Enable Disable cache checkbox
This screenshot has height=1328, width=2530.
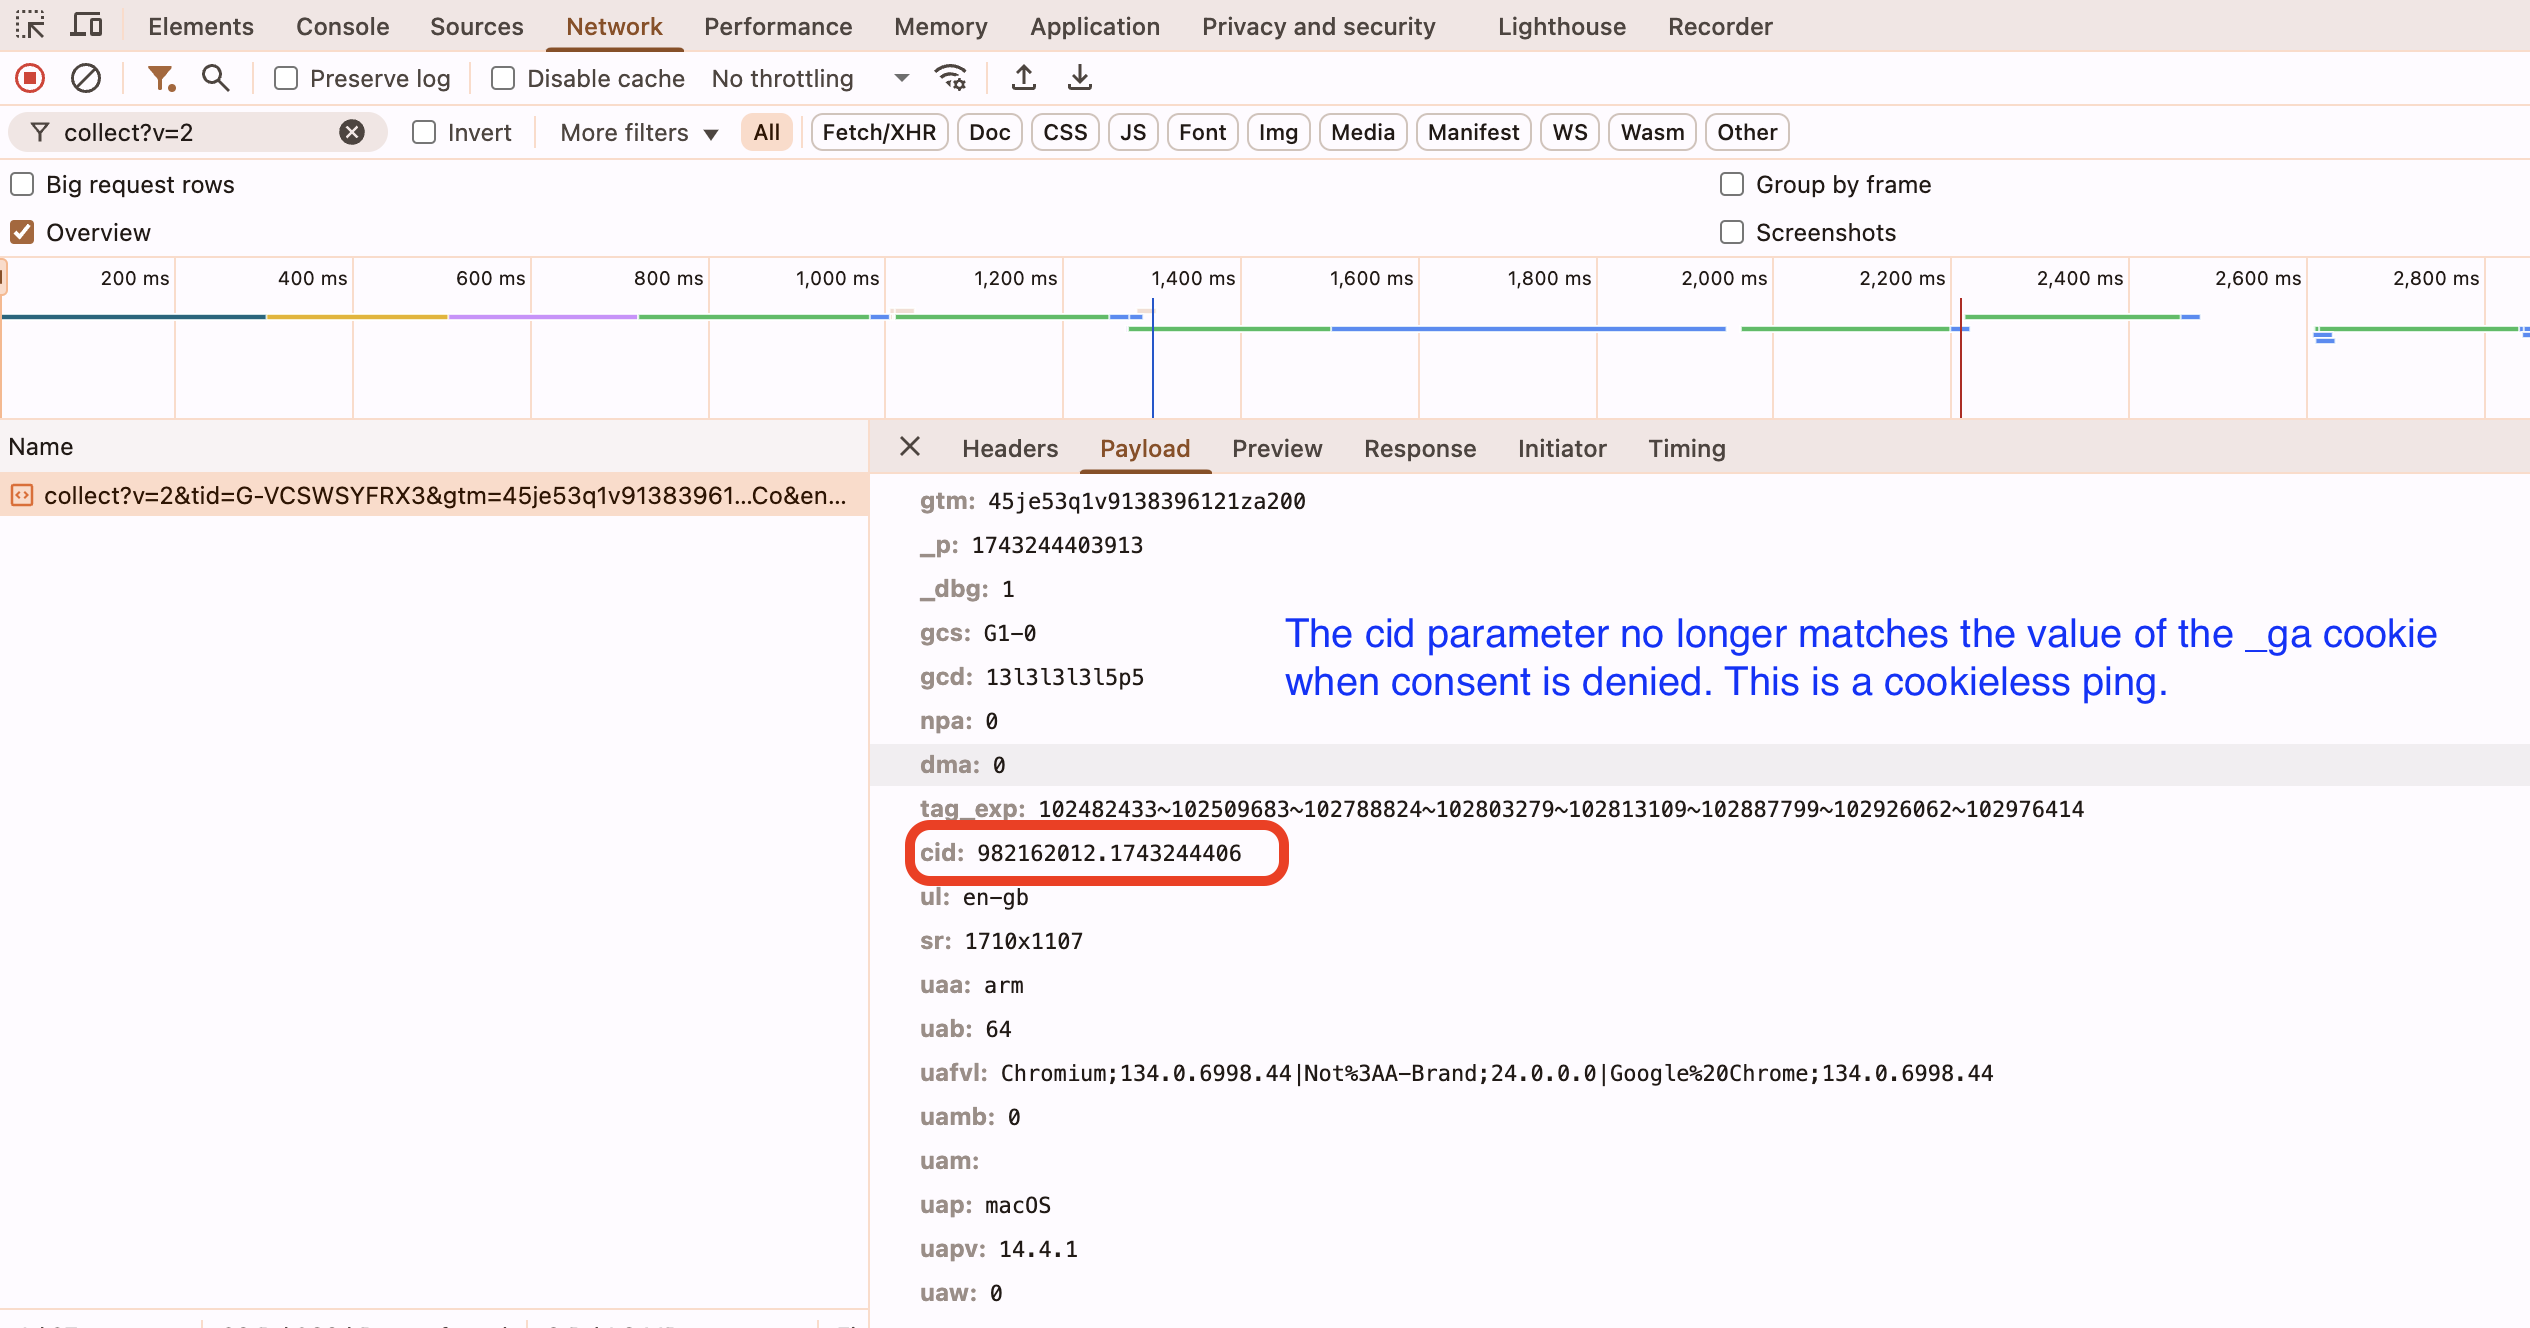tap(503, 78)
